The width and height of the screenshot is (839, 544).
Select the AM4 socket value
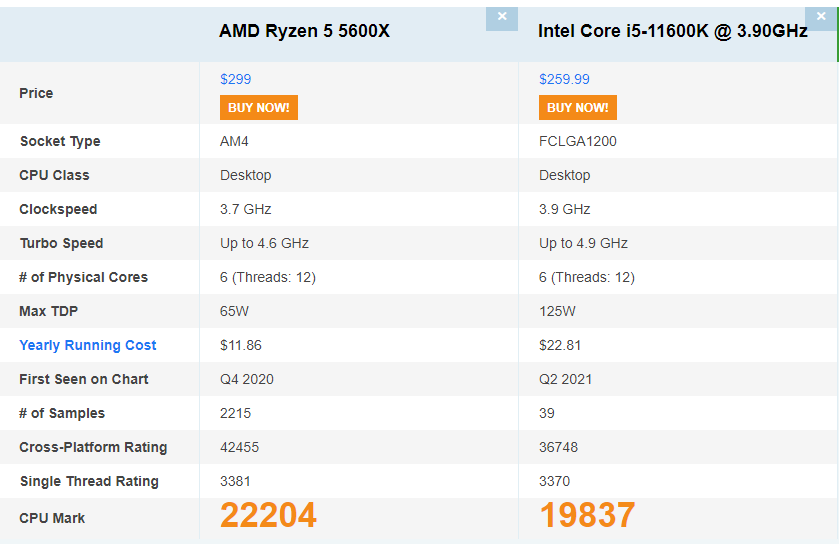(x=234, y=141)
